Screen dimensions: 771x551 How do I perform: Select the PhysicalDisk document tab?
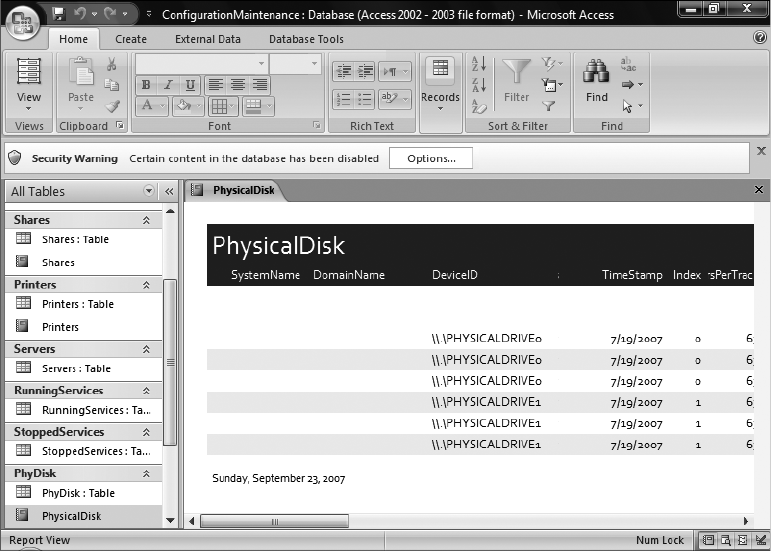click(234, 190)
